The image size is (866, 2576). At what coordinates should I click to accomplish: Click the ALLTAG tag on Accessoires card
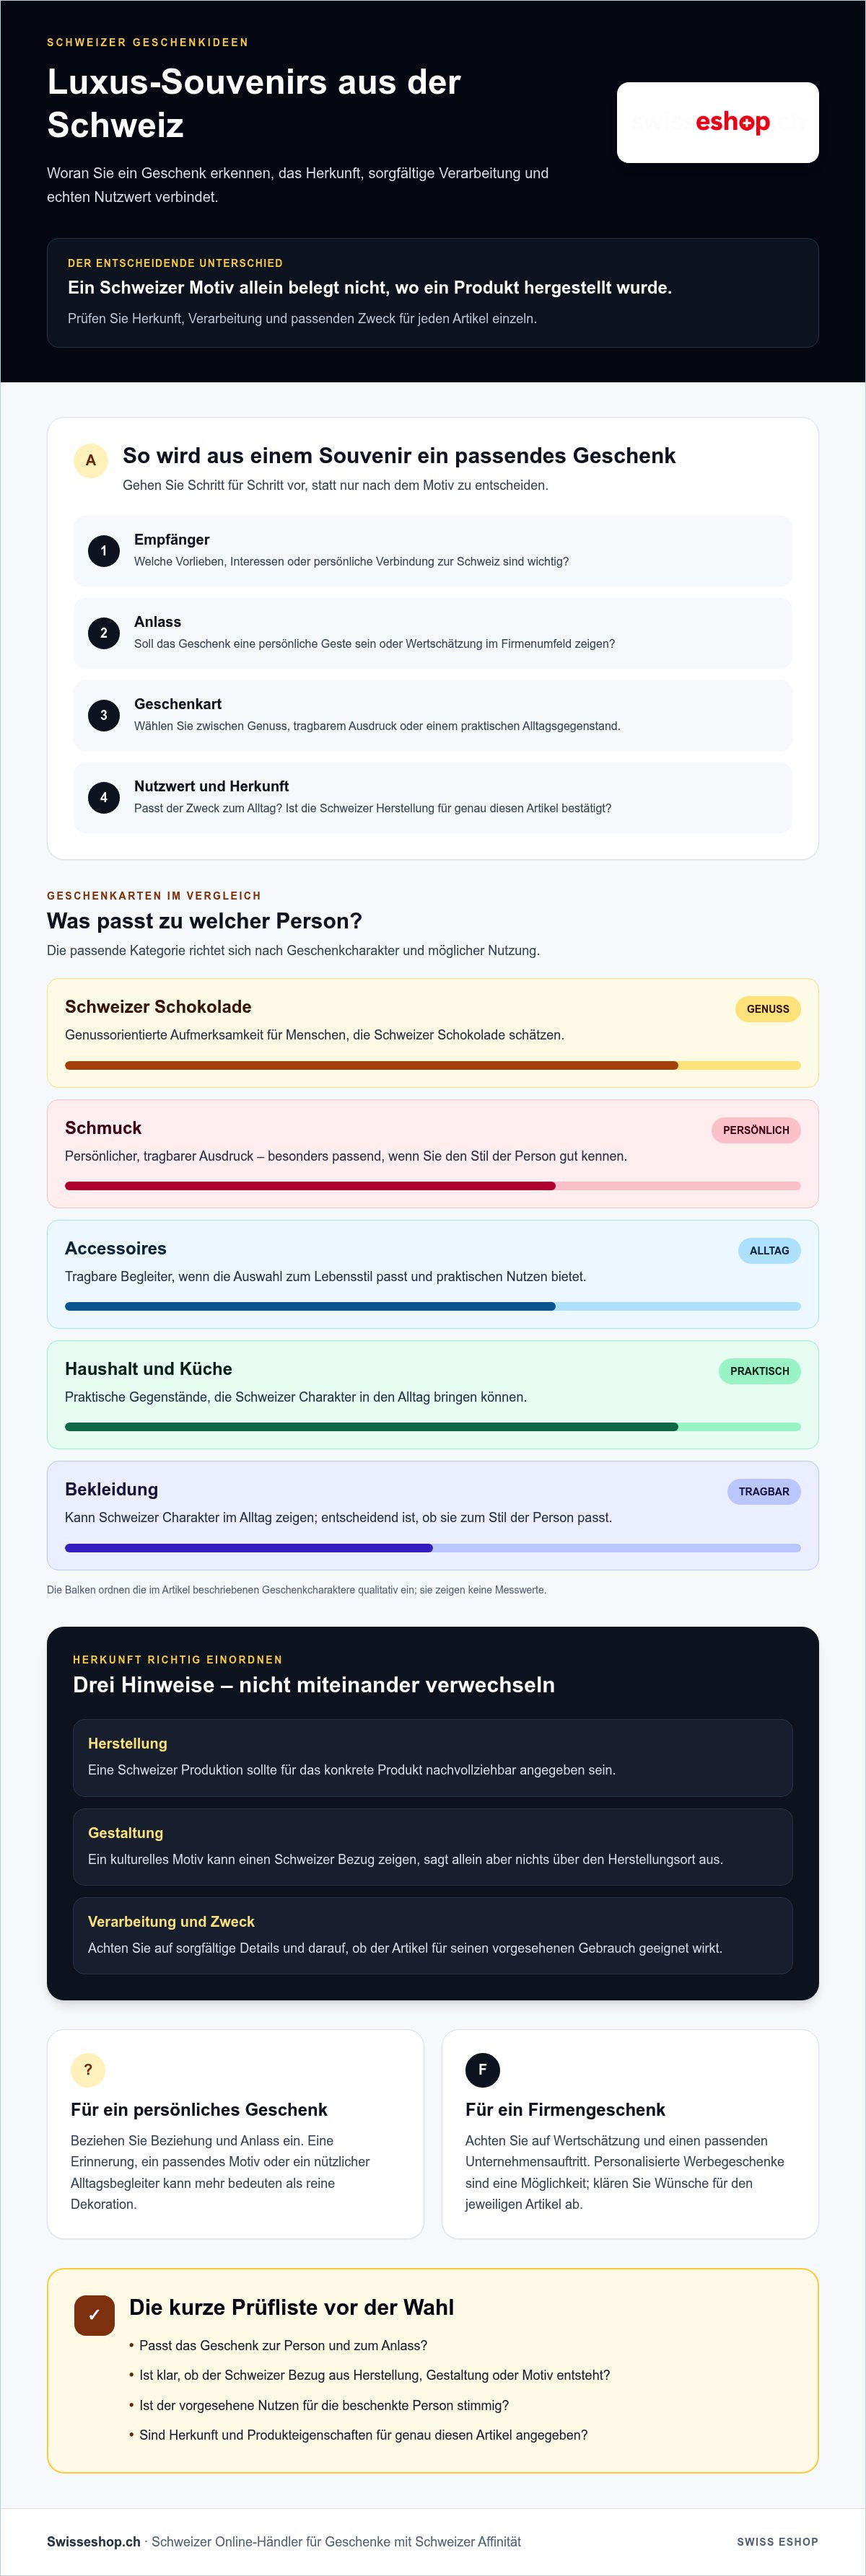[x=769, y=1251]
